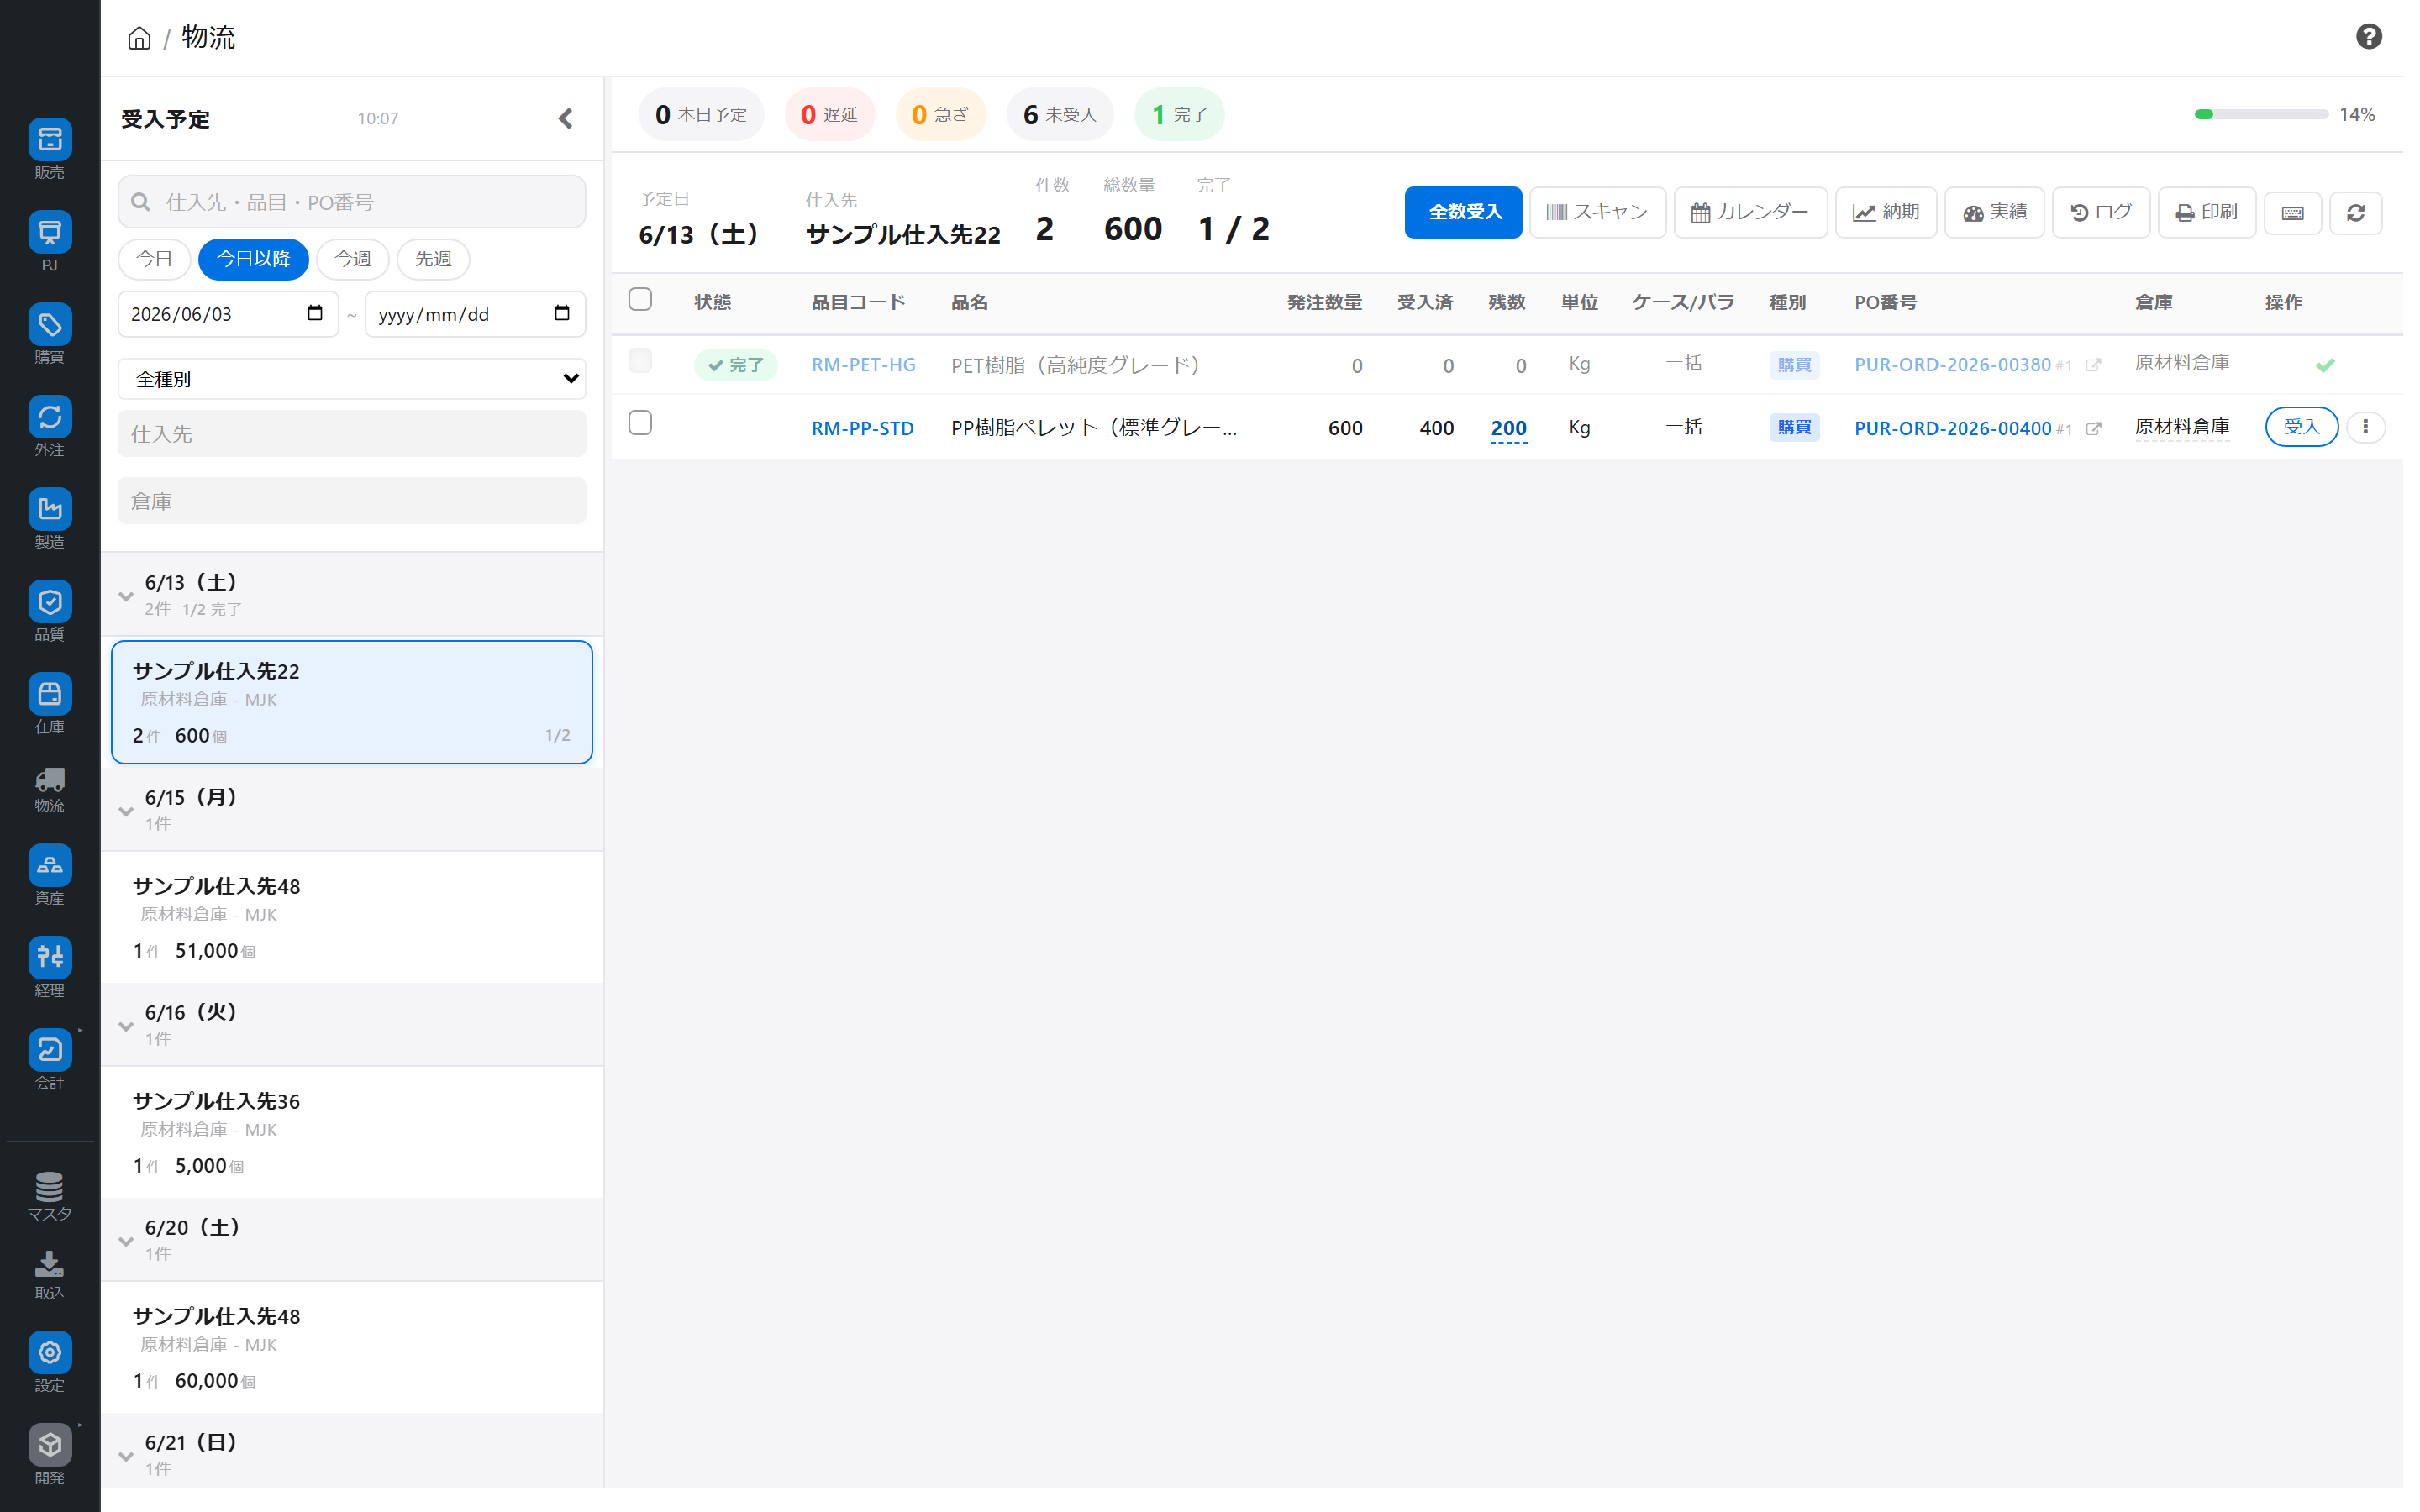Open the 製造 manufacturing module
The image size is (2420, 1512).
click(x=50, y=519)
